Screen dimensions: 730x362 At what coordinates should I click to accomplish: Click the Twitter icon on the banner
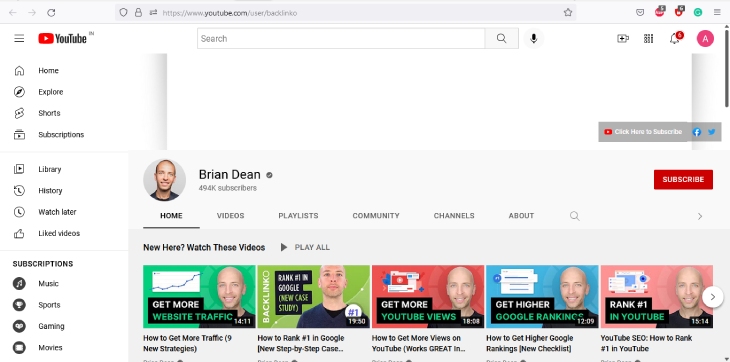pyautogui.click(x=711, y=132)
